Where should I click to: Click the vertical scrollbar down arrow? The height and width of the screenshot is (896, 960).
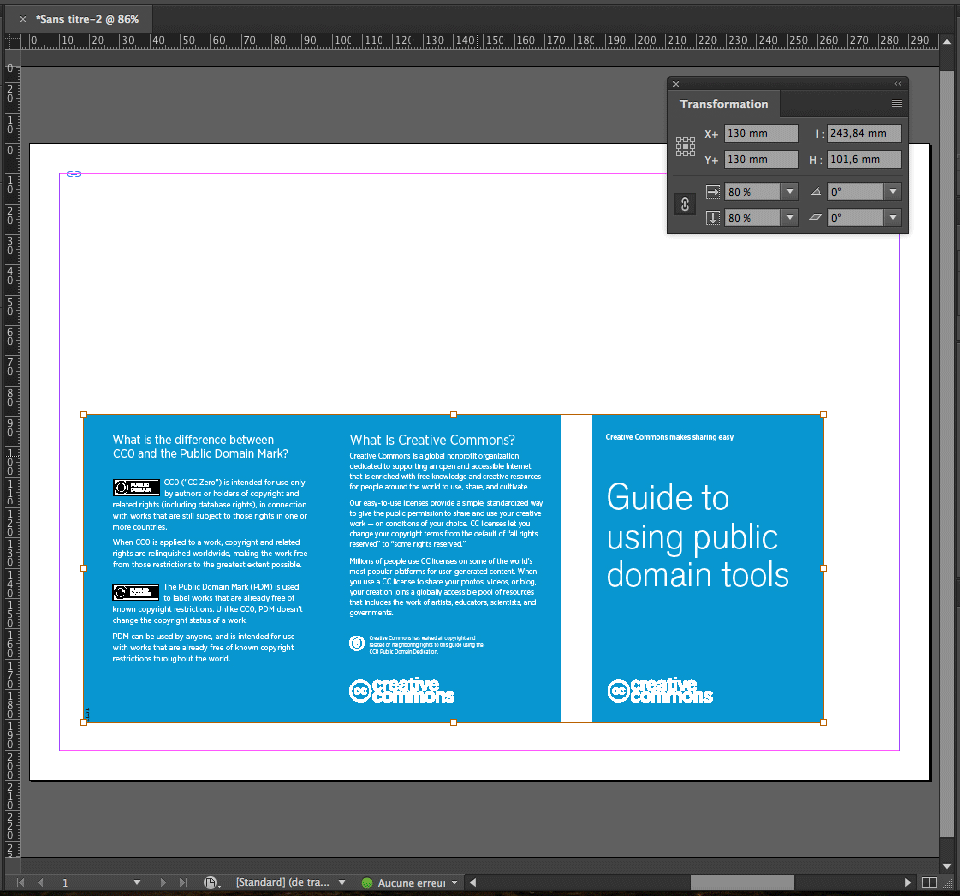coord(947,865)
